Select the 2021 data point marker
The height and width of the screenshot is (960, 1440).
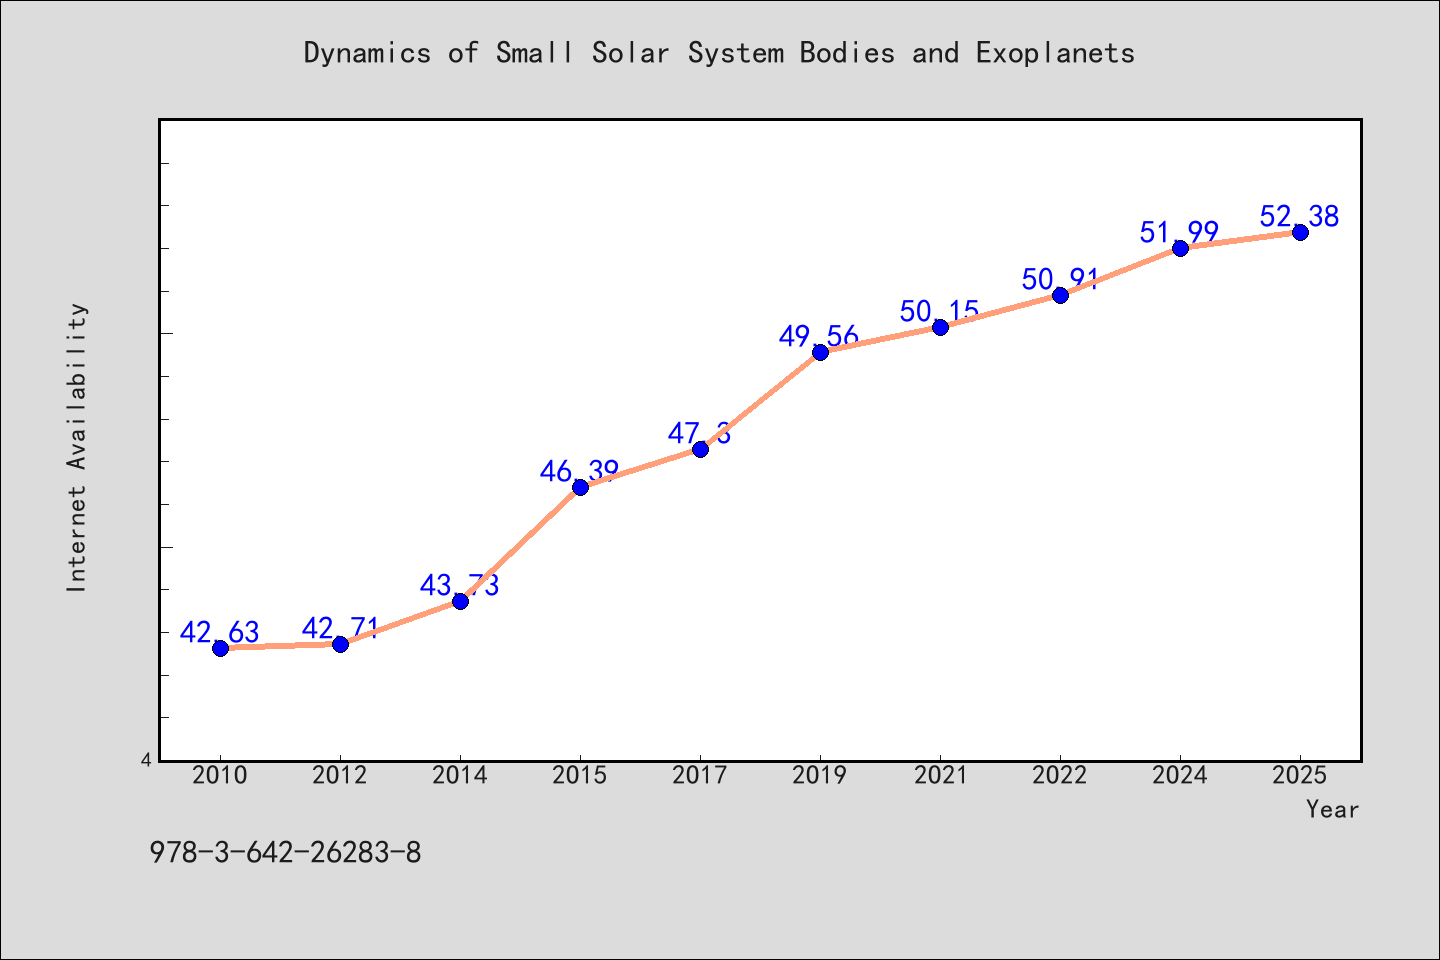pos(940,327)
